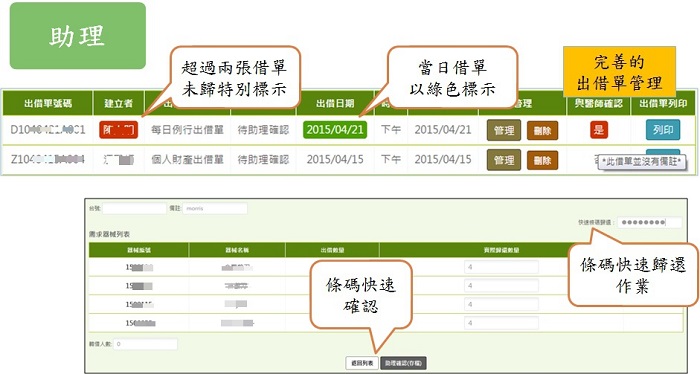Viewport: 700px width, 374px height.
Task: Click the 出借日期 column header
Action: (335, 104)
